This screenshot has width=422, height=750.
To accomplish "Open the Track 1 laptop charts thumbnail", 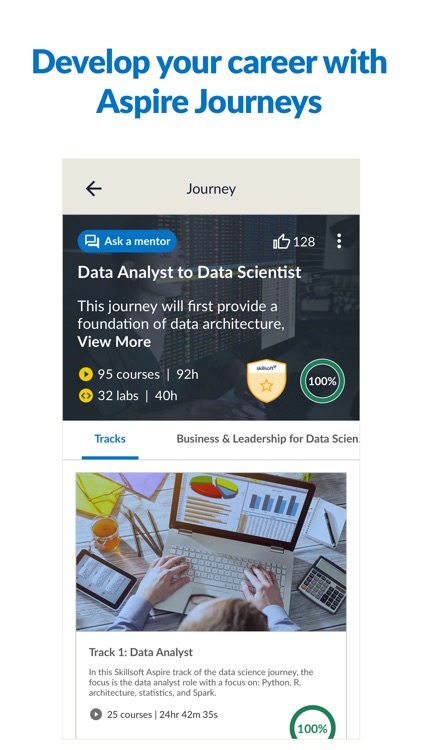I will tap(211, 552).
